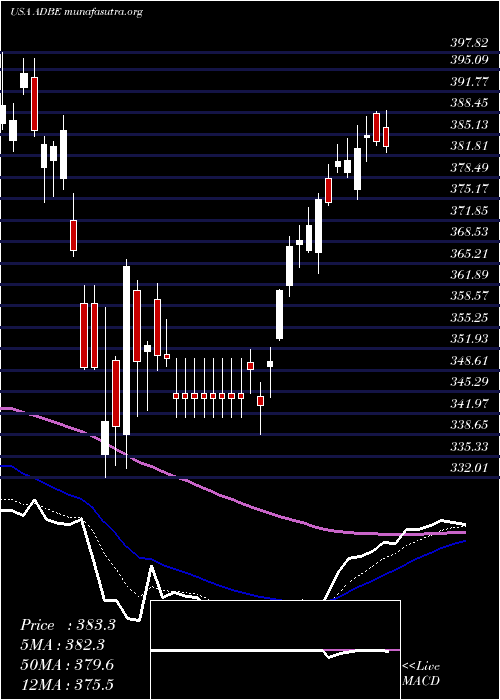Image resolution: width=500 pixels, height=700 pixels.
Task: Click the 335.33 price level label
Action: click(468, 447)
